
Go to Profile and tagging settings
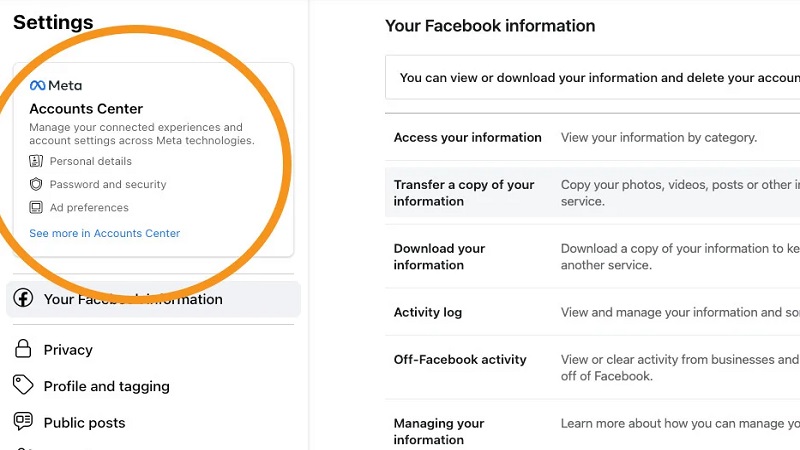106,386
